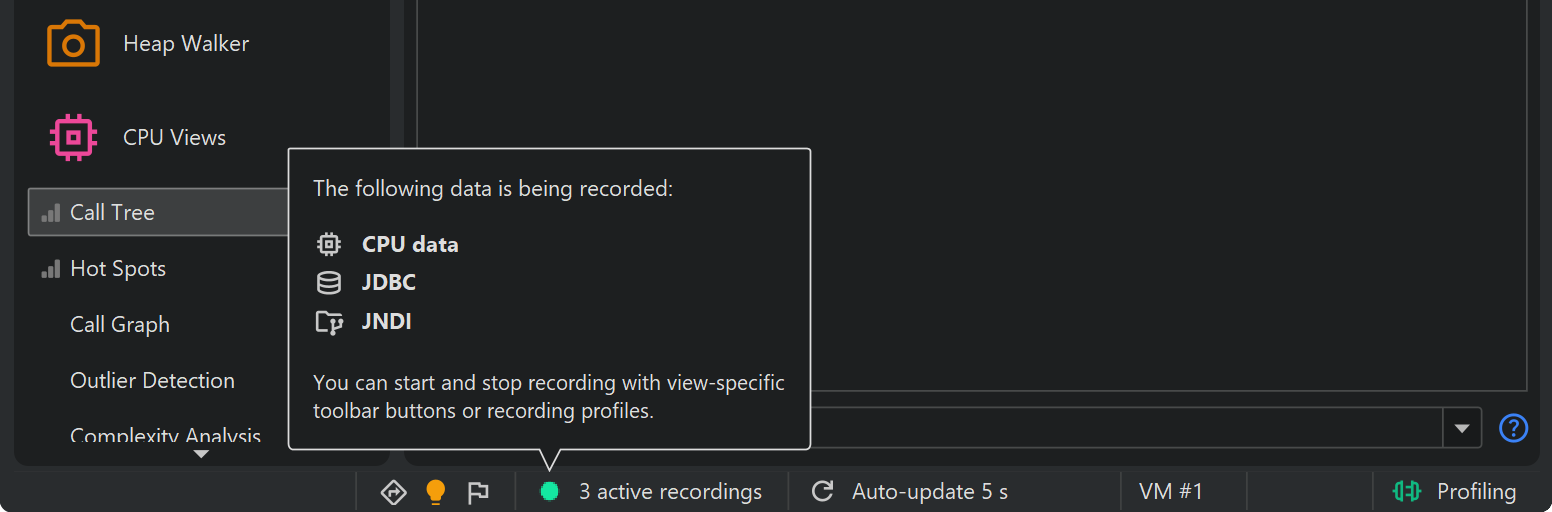1552x512 pixels.
Task: Click the Auto-update refresh icon
Action: [822, 491]
